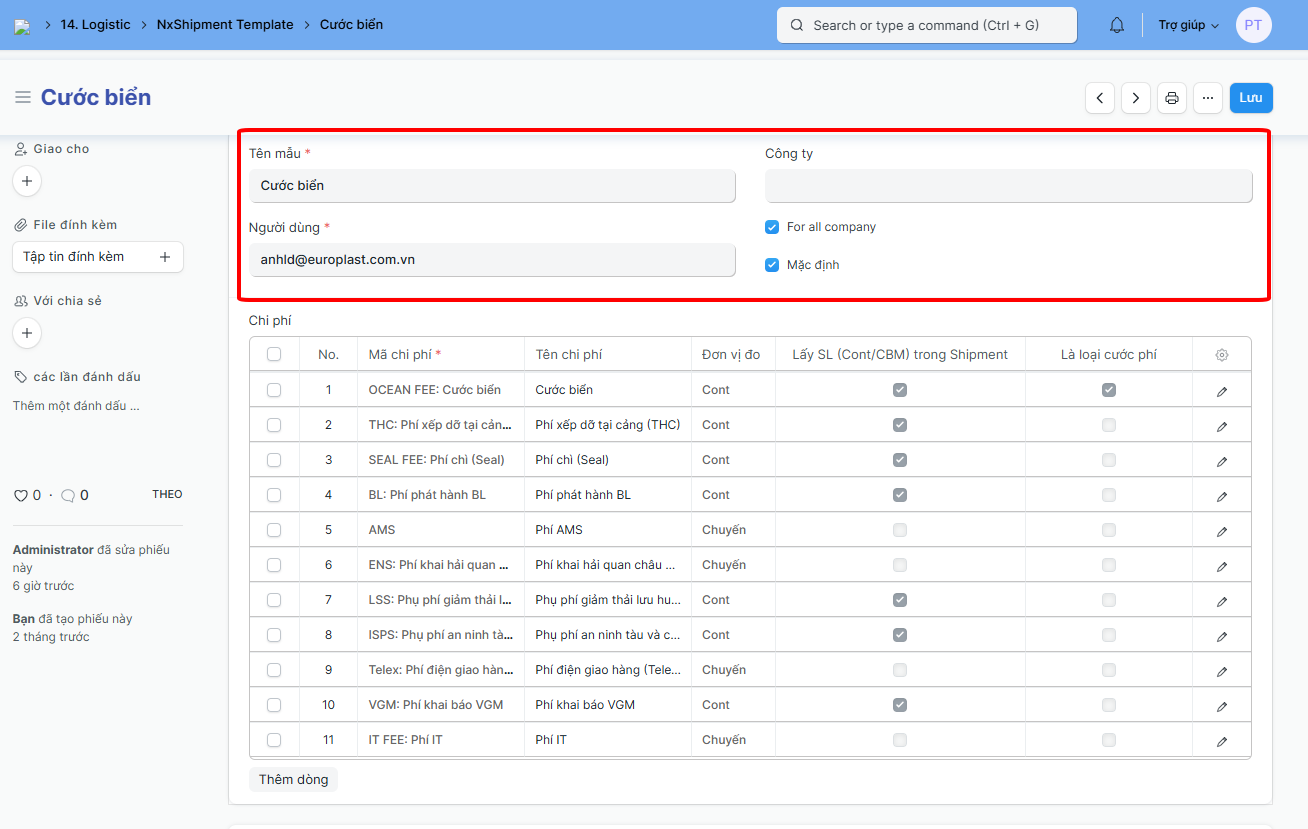Open the PT user avatar menu

tap(1253, 25)
